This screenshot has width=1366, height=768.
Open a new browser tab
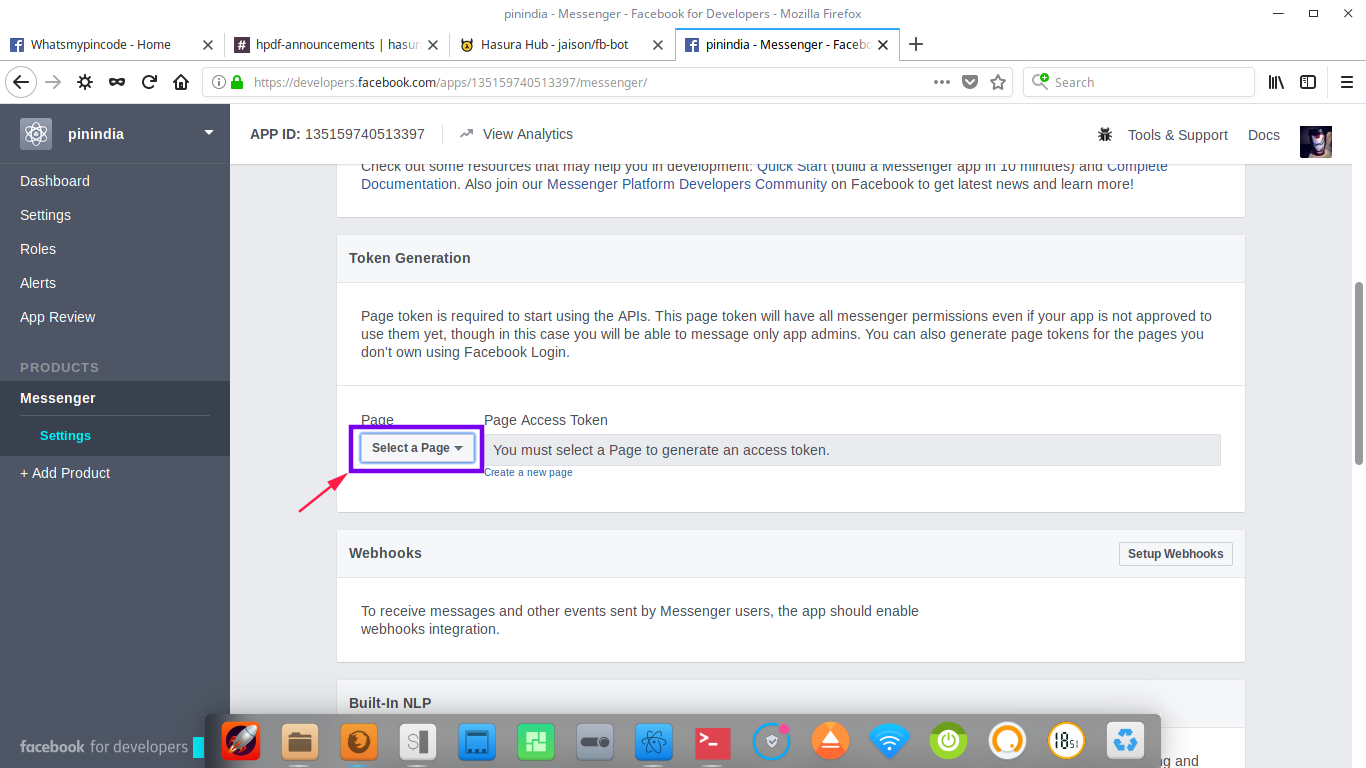pyautogui.click(x=915, y=44)
